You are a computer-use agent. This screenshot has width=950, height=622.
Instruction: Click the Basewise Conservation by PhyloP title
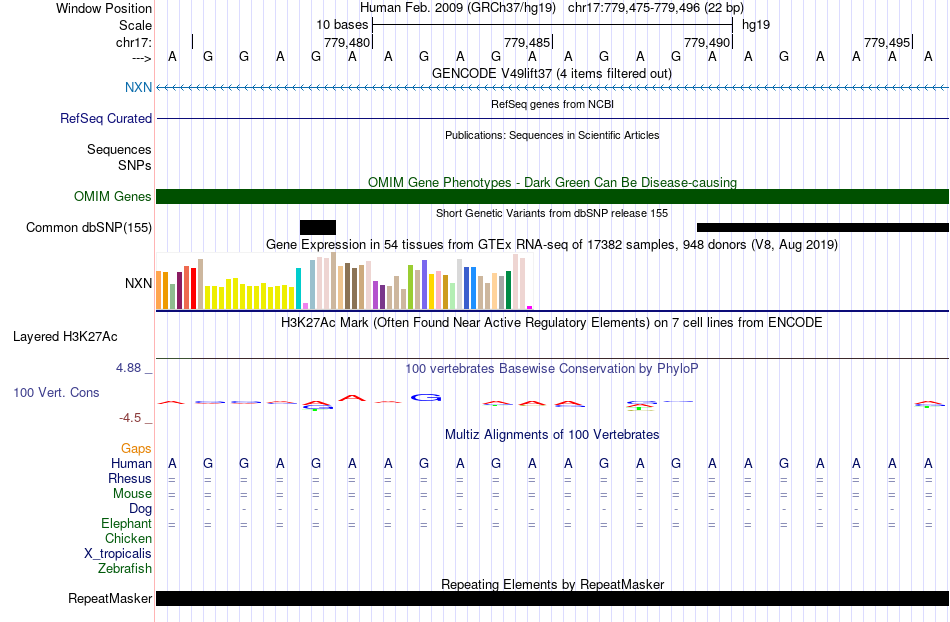point(552,368)
